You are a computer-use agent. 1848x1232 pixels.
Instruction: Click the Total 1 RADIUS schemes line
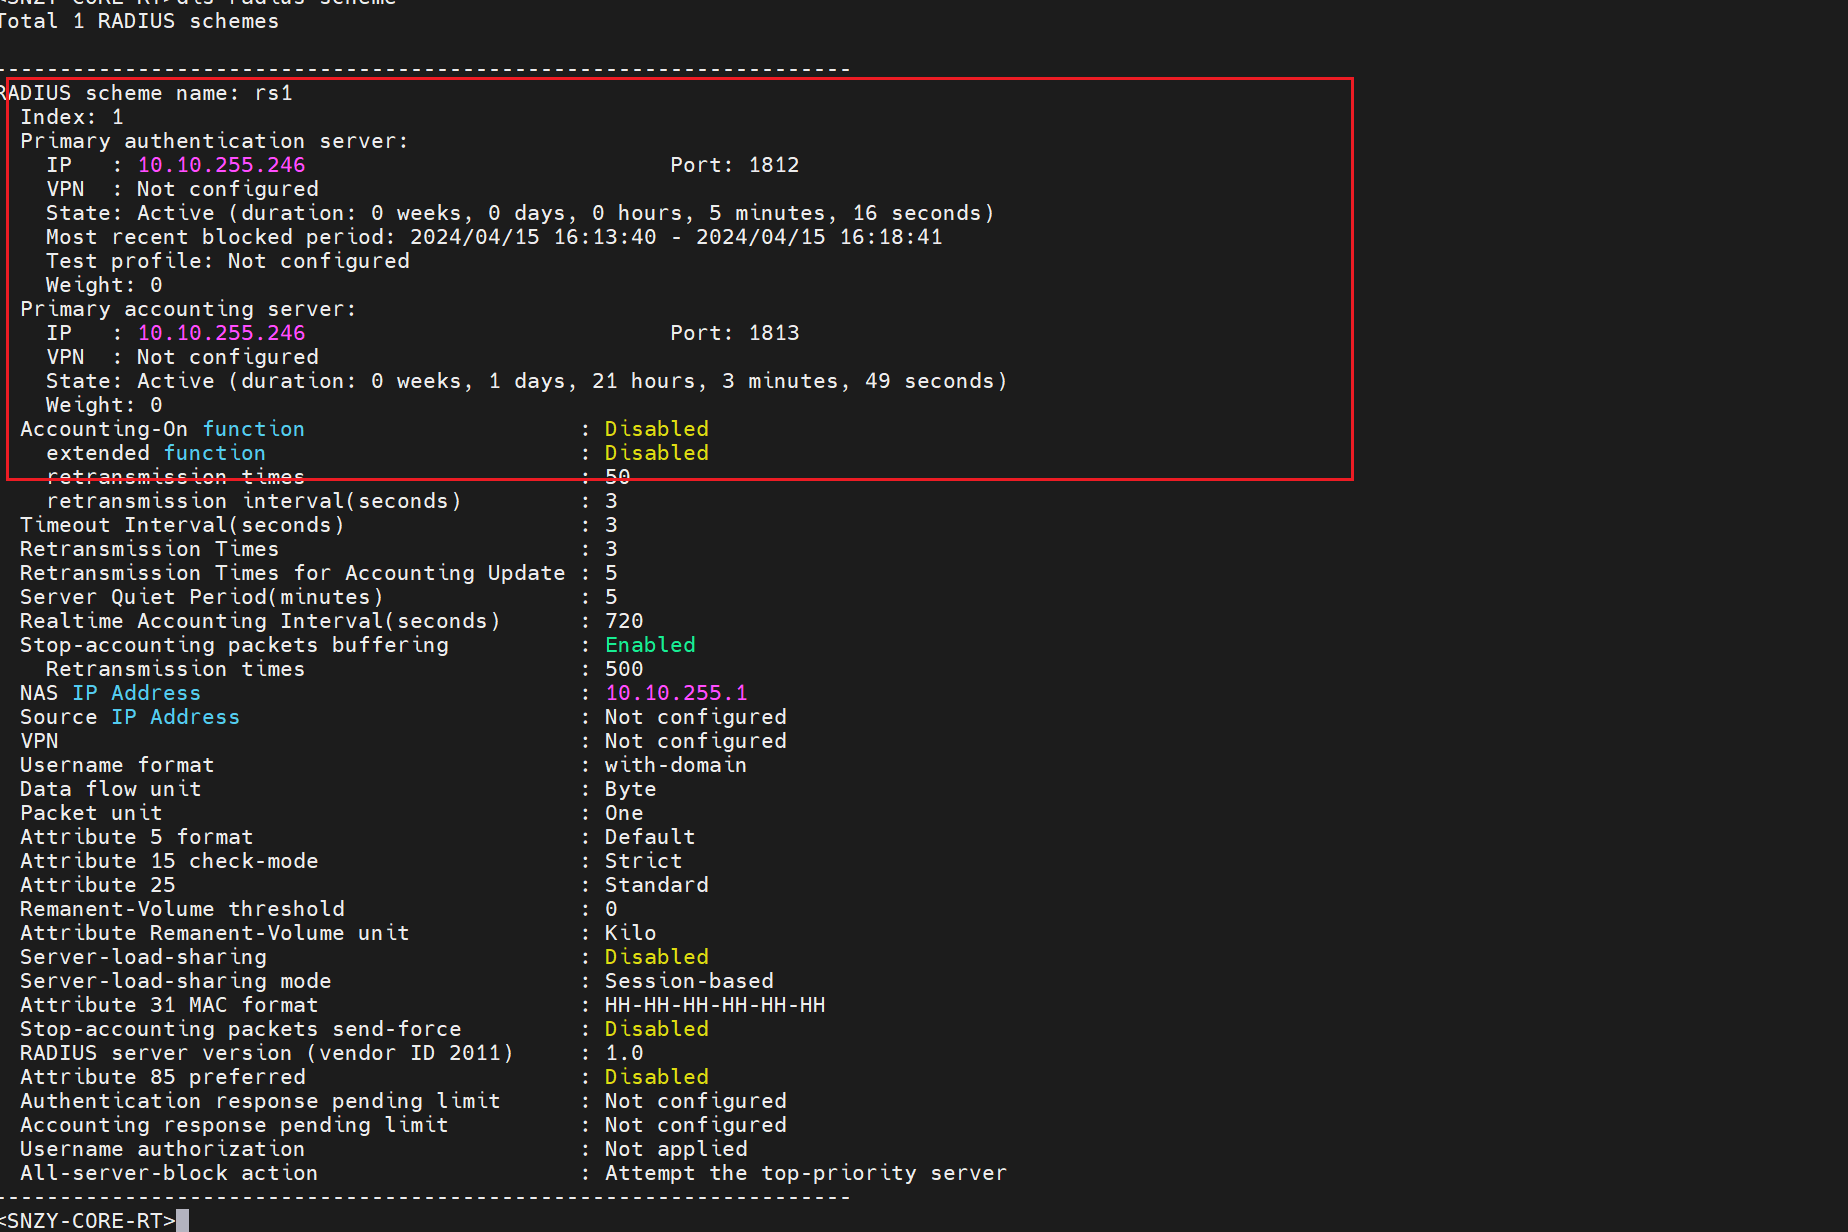138,21
